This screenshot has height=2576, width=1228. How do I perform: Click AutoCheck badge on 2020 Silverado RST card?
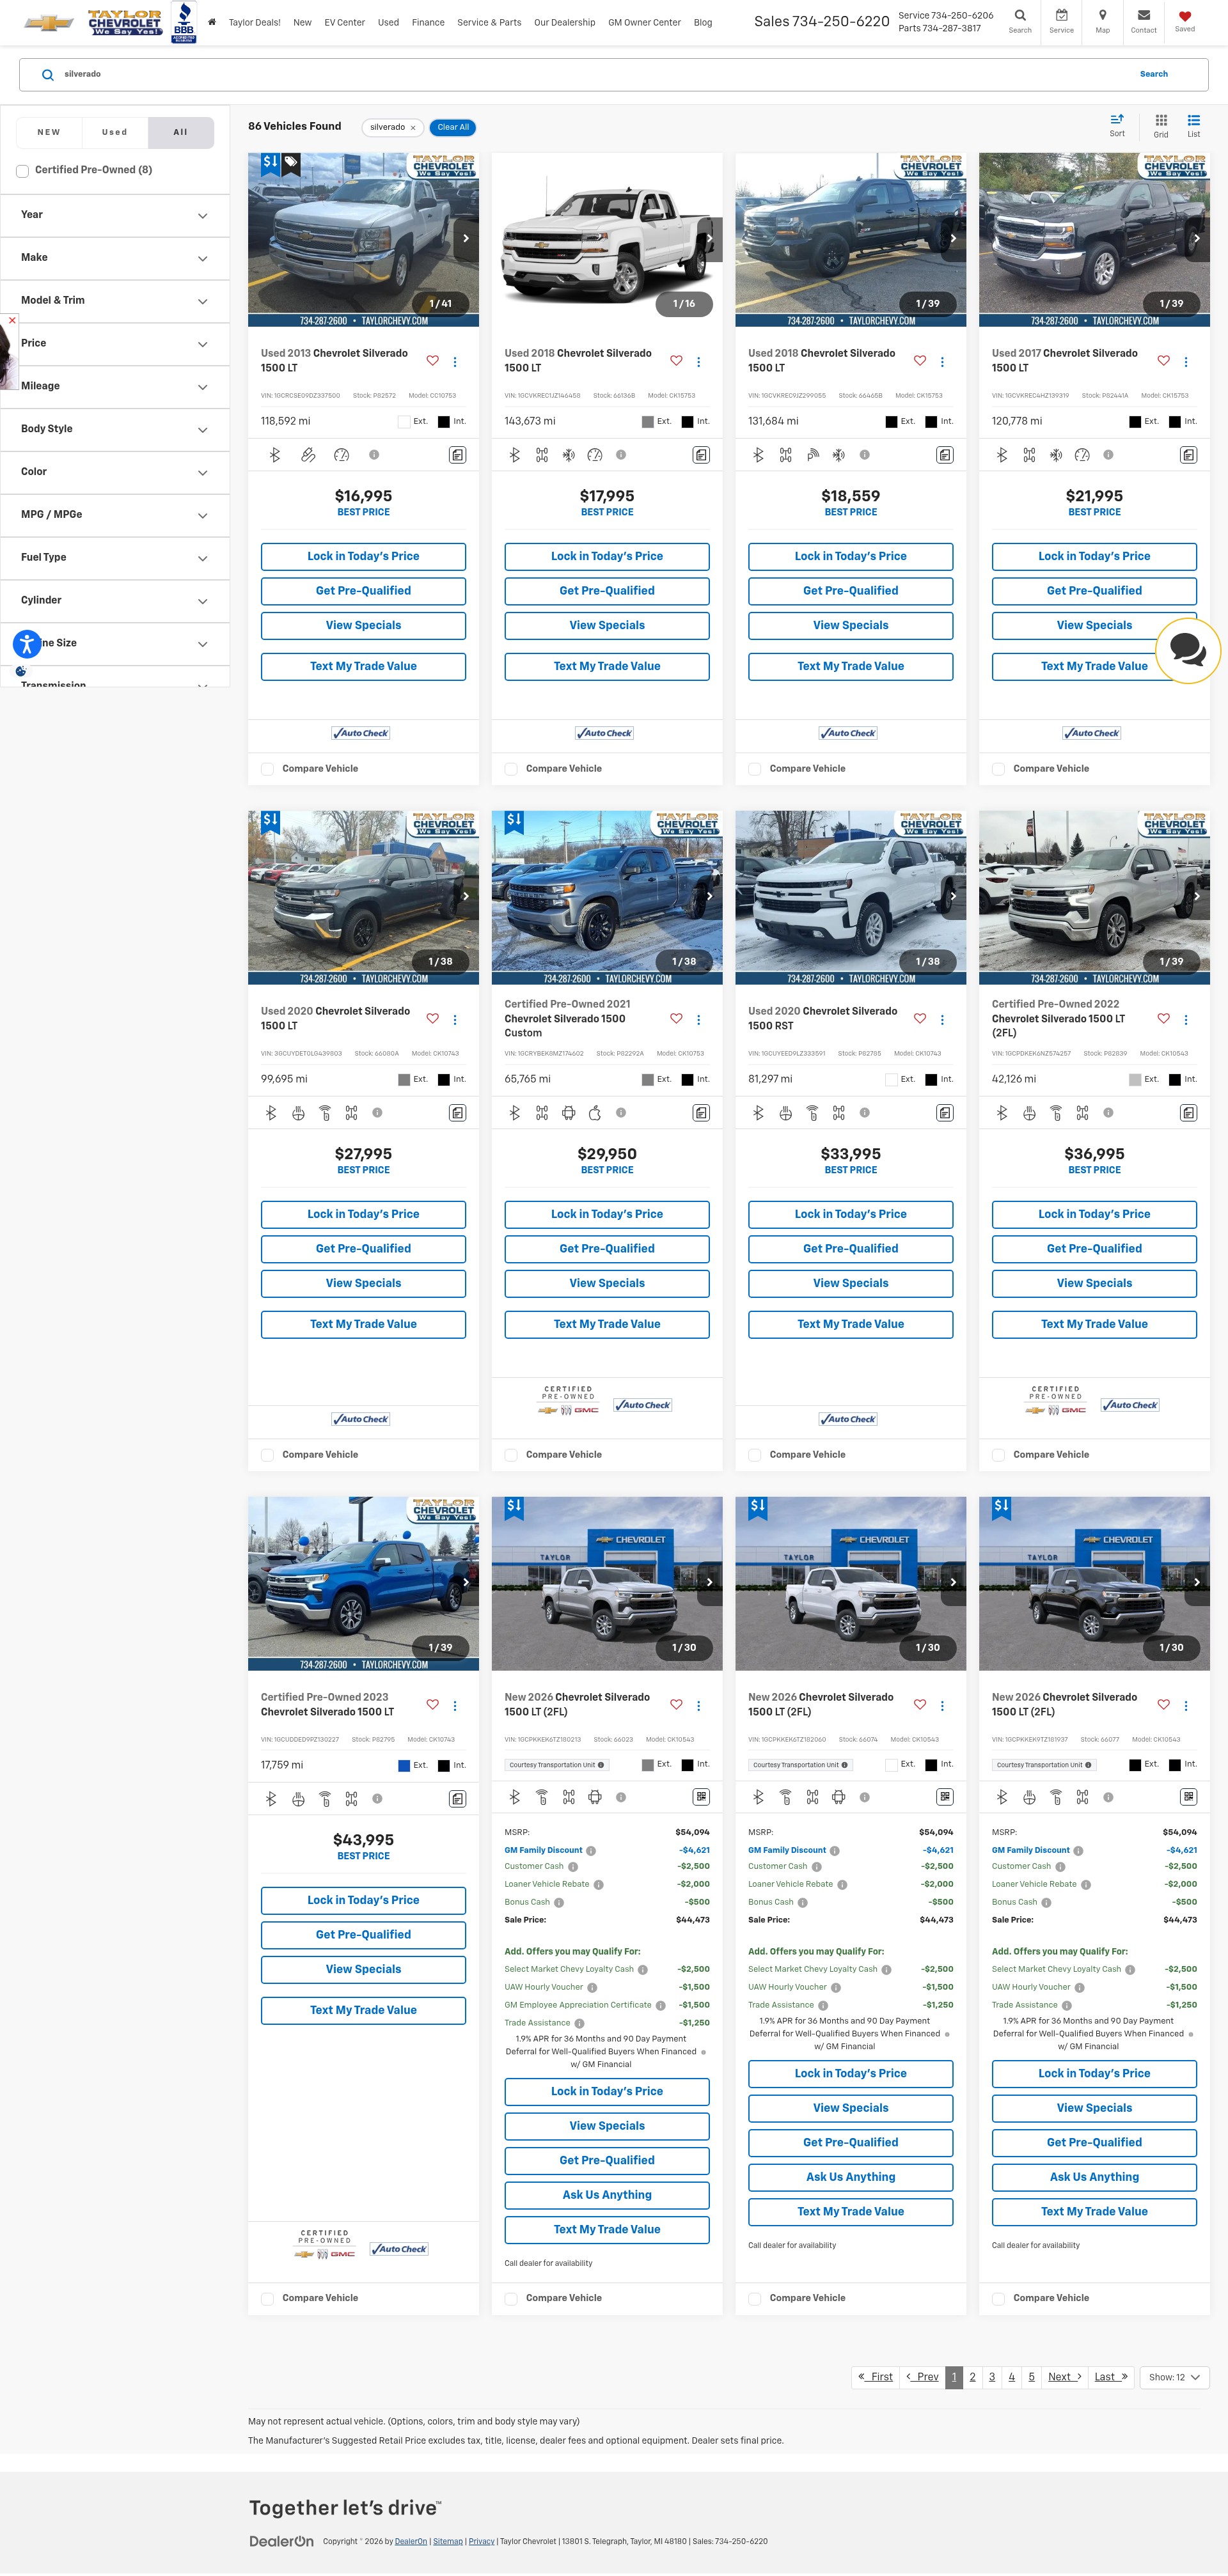click(848, 1419)
